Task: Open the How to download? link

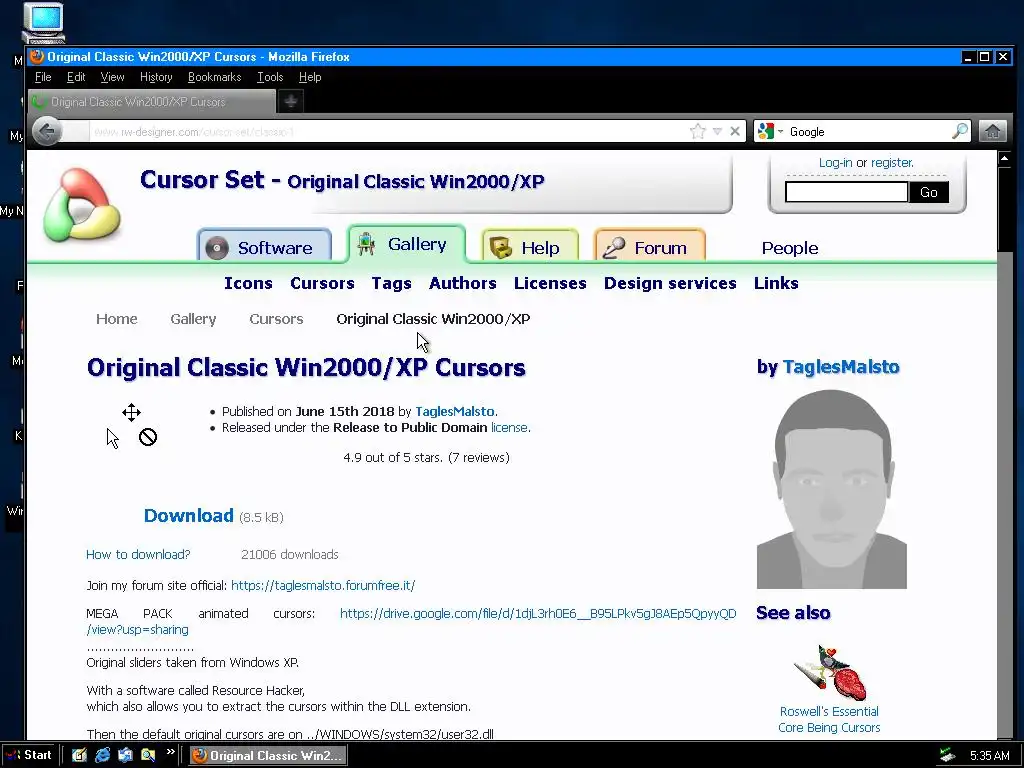Action: (138, 554)
